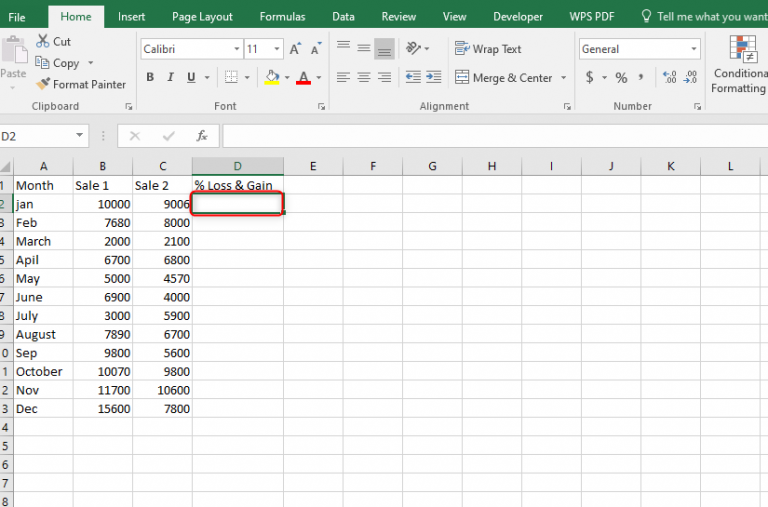The height and width of the screenshot is (507, 768).
Task: Open the General number format dropdown
Action: [694, 48]
